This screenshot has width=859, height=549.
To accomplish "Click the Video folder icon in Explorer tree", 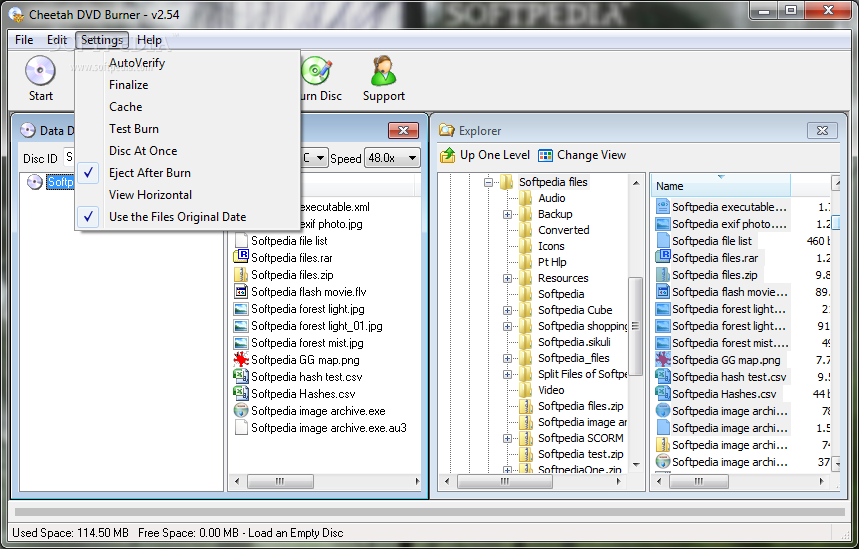I will tap(526, 390).
